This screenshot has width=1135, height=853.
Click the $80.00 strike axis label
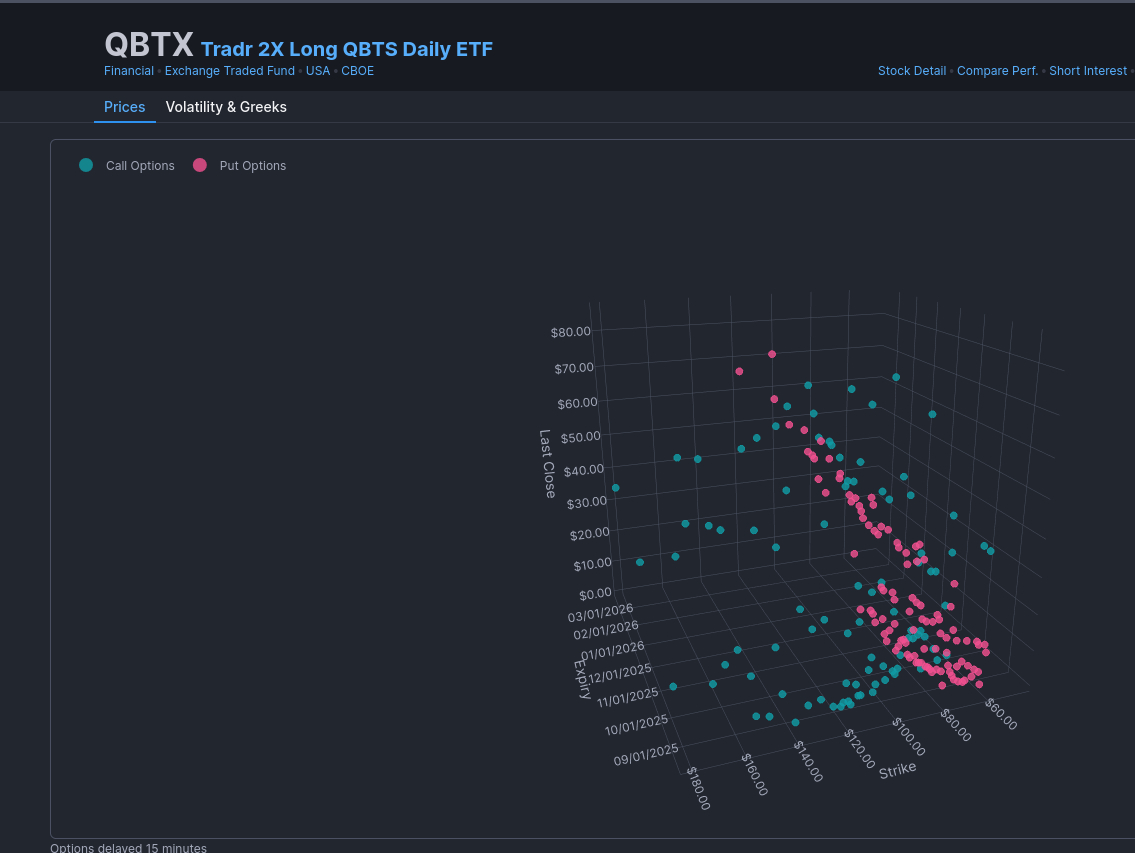pos(955,725)
